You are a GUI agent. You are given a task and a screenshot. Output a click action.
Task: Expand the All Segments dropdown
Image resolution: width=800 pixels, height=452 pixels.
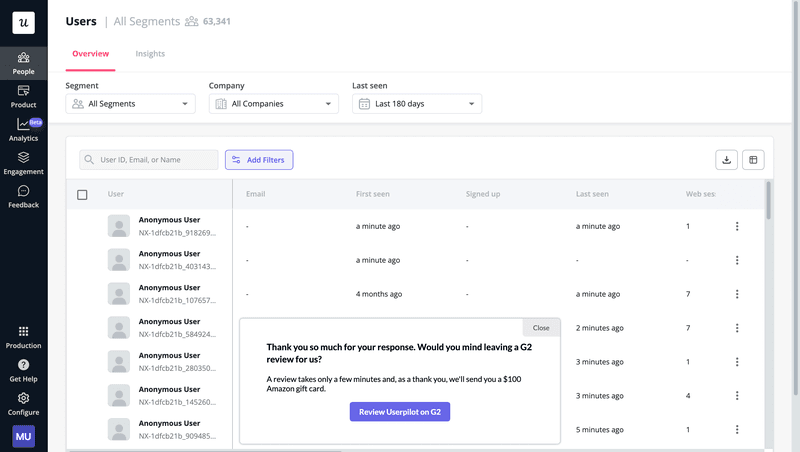[130, 103]
